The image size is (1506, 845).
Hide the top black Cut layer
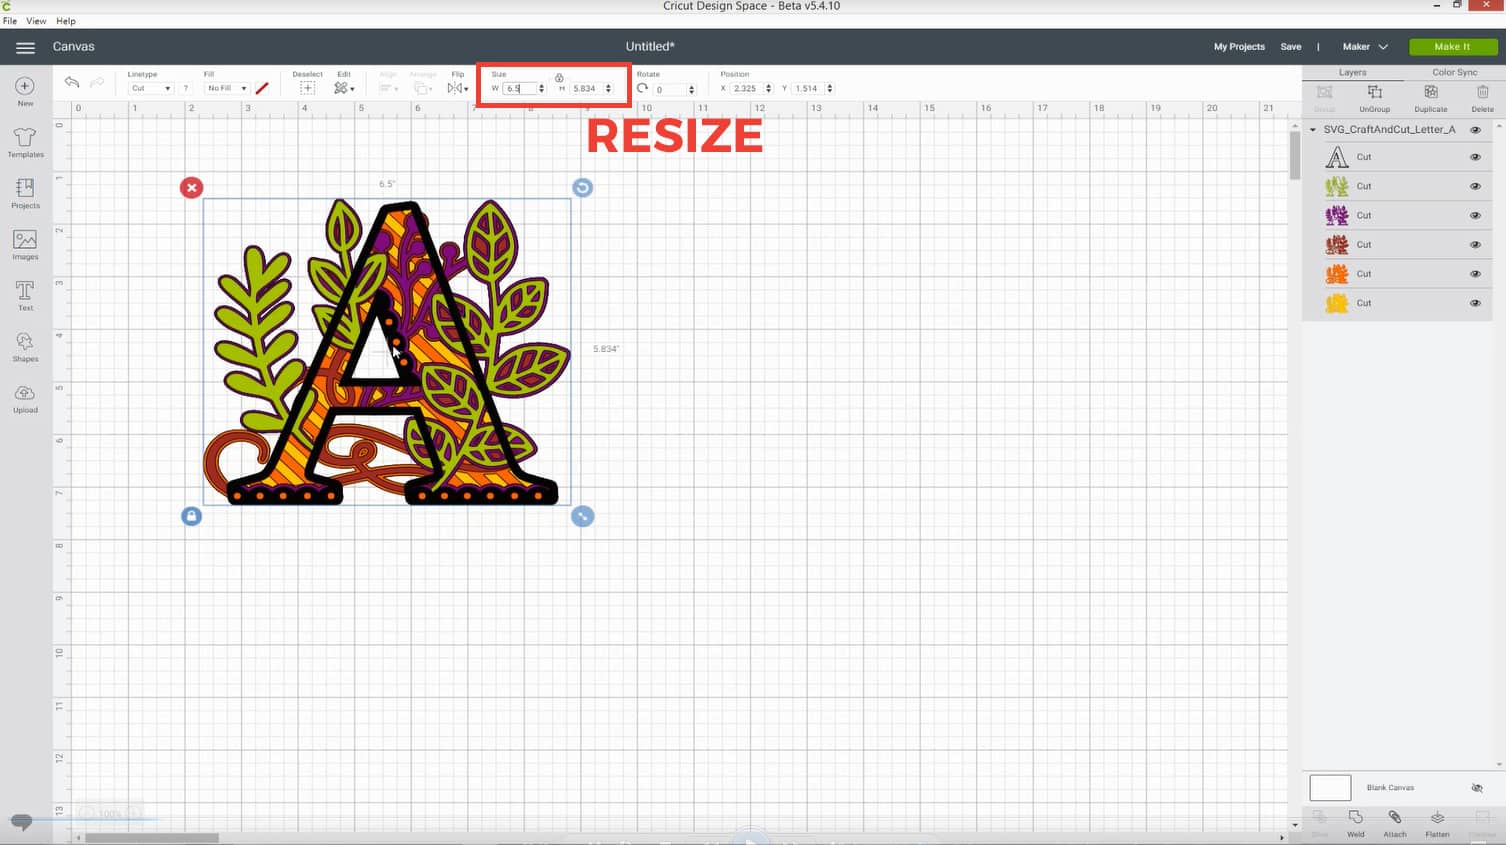click(1475, 157)
